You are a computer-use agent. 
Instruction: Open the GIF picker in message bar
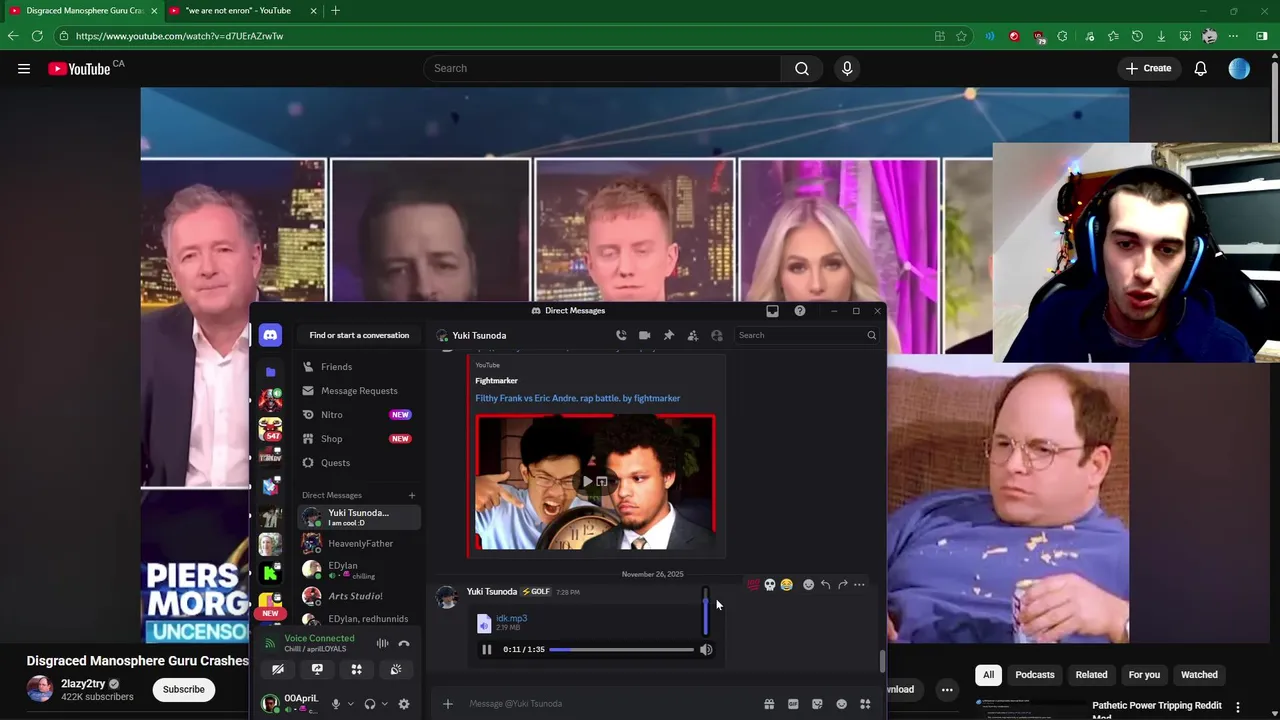coord(793,704)
